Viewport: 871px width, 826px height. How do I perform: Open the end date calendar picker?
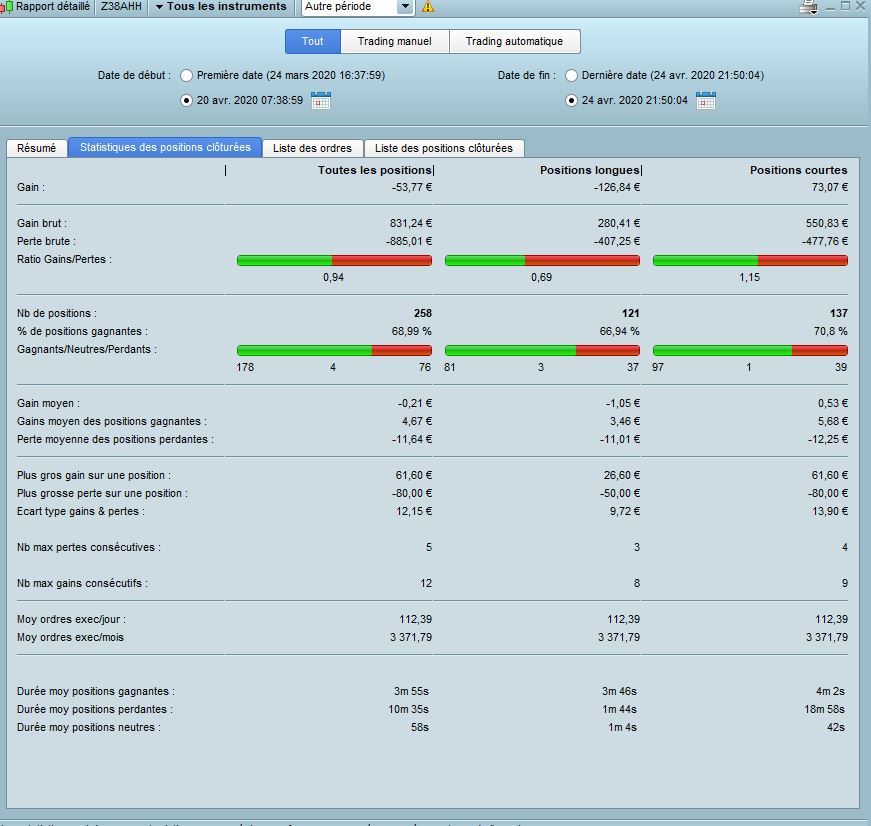point(705,101)
